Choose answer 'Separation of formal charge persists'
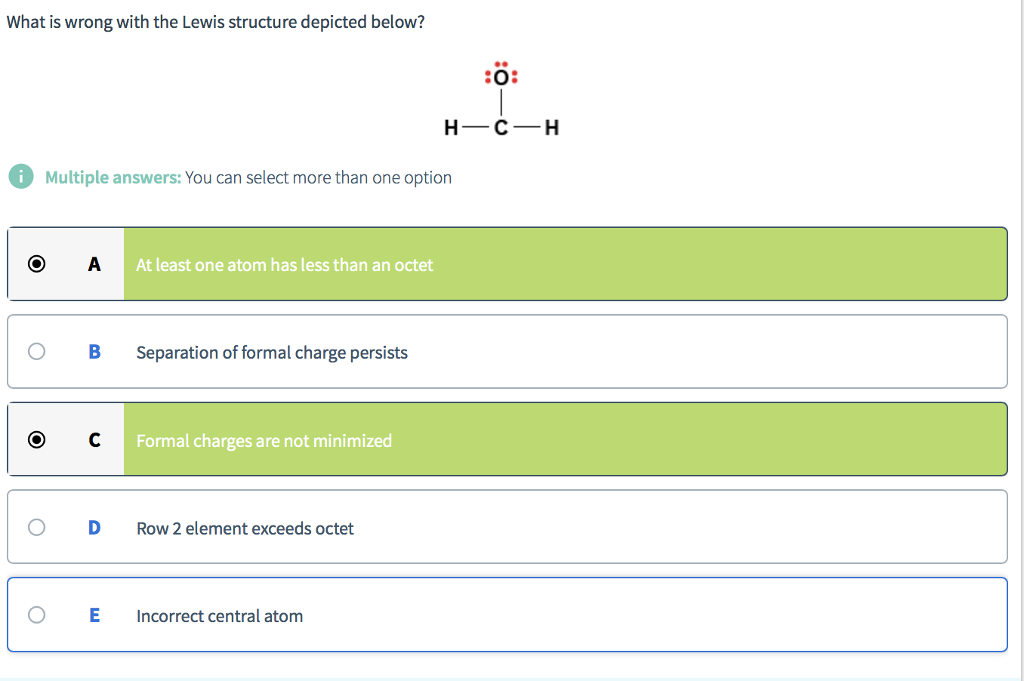Image resolution: width=1024 pixels, height=681 pixels. [272, 352]
